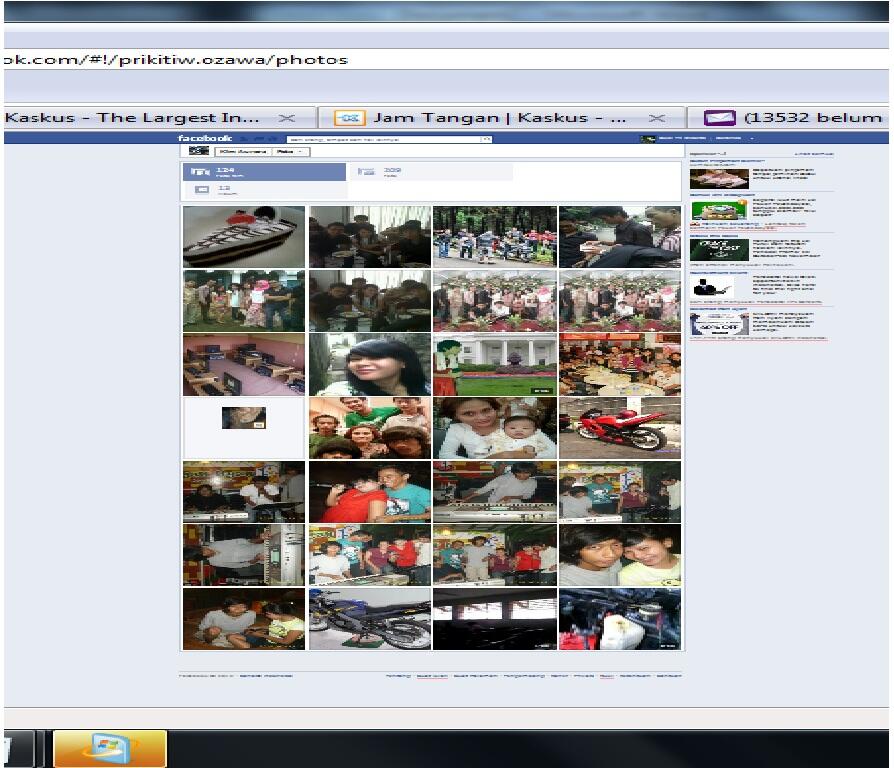The image size is (894, 768).
Task: Click in the Facebook search input field
Action: 385,139
